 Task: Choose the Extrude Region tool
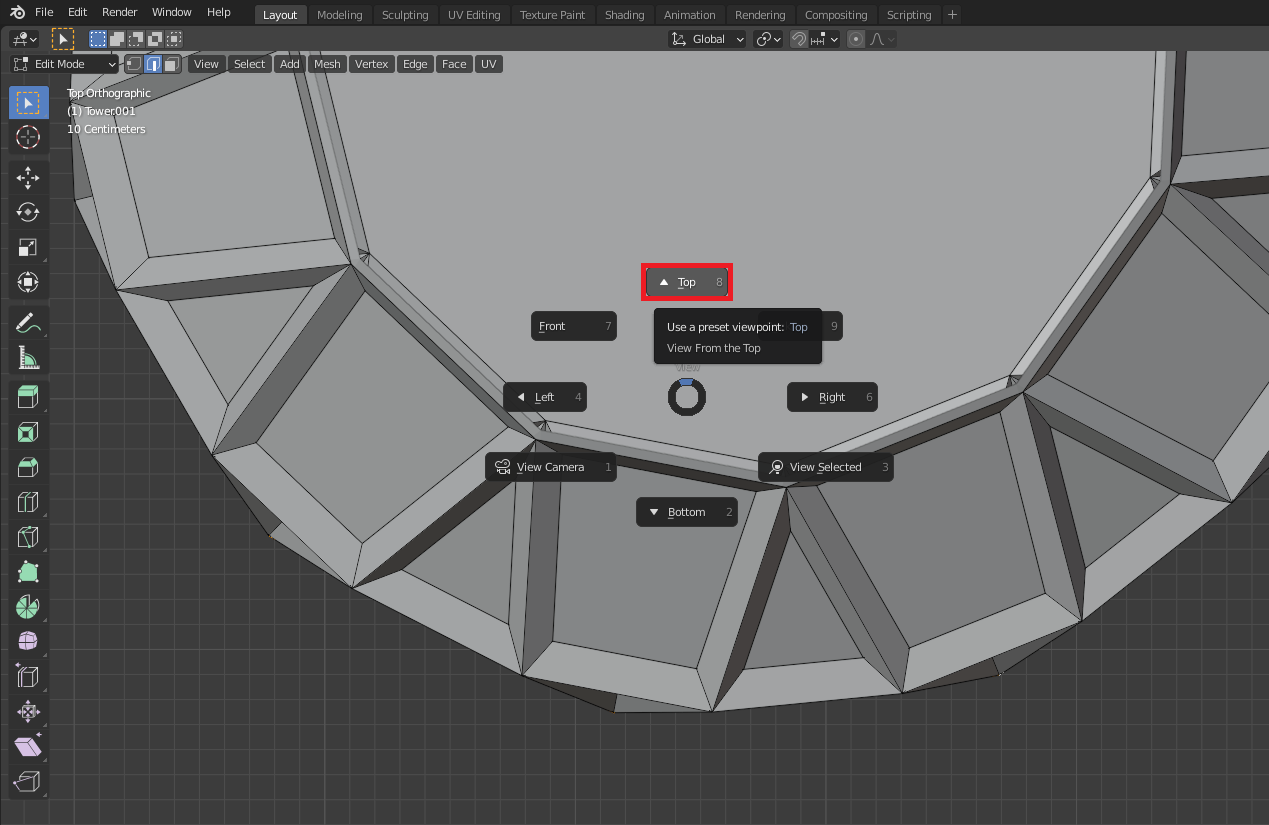[28, 397]
